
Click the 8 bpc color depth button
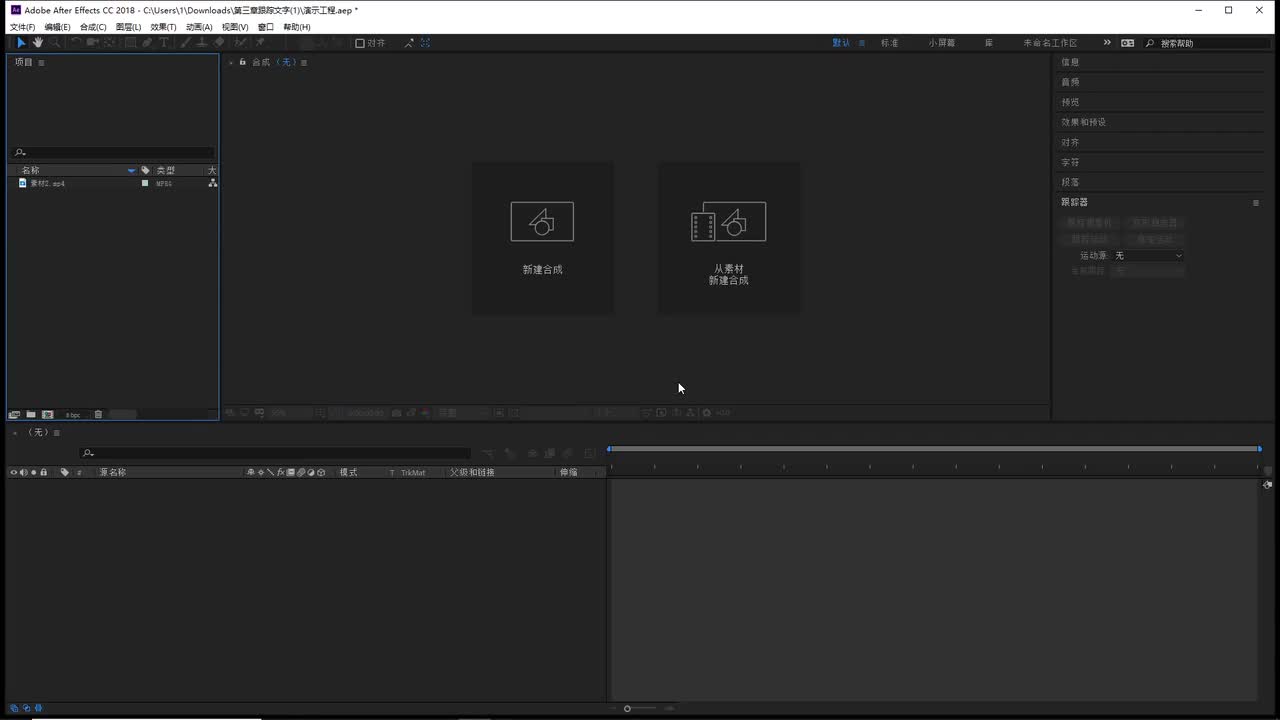pyautogui.click(x=73, y=415)
